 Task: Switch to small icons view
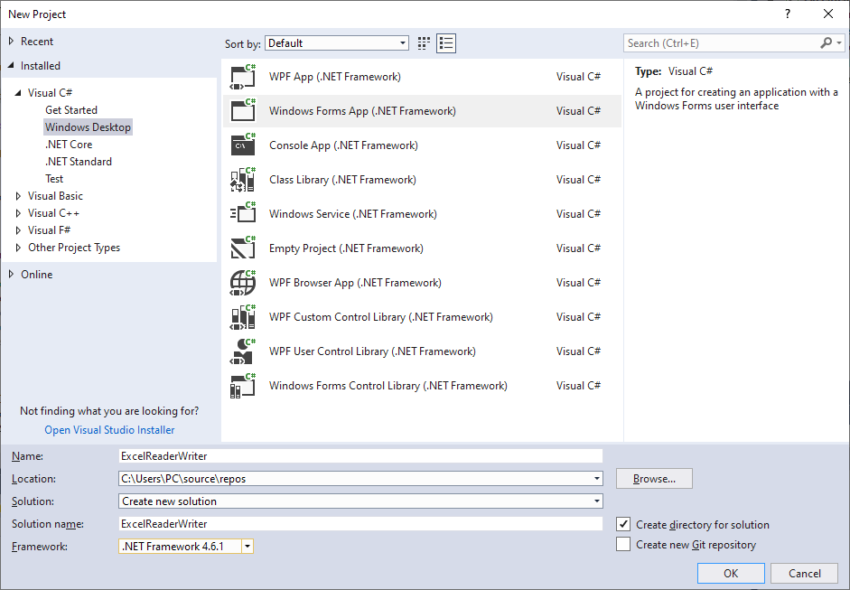(x=424, y=43)
